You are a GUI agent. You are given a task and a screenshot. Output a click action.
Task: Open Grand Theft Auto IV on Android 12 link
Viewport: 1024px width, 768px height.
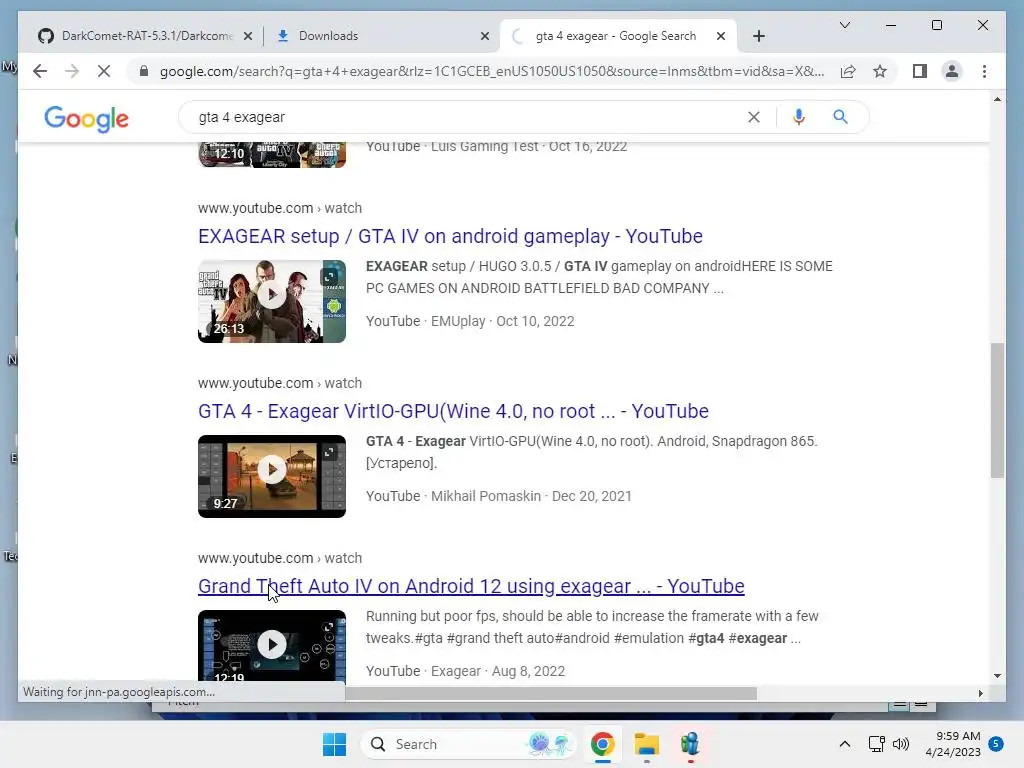tap(471, 586)
